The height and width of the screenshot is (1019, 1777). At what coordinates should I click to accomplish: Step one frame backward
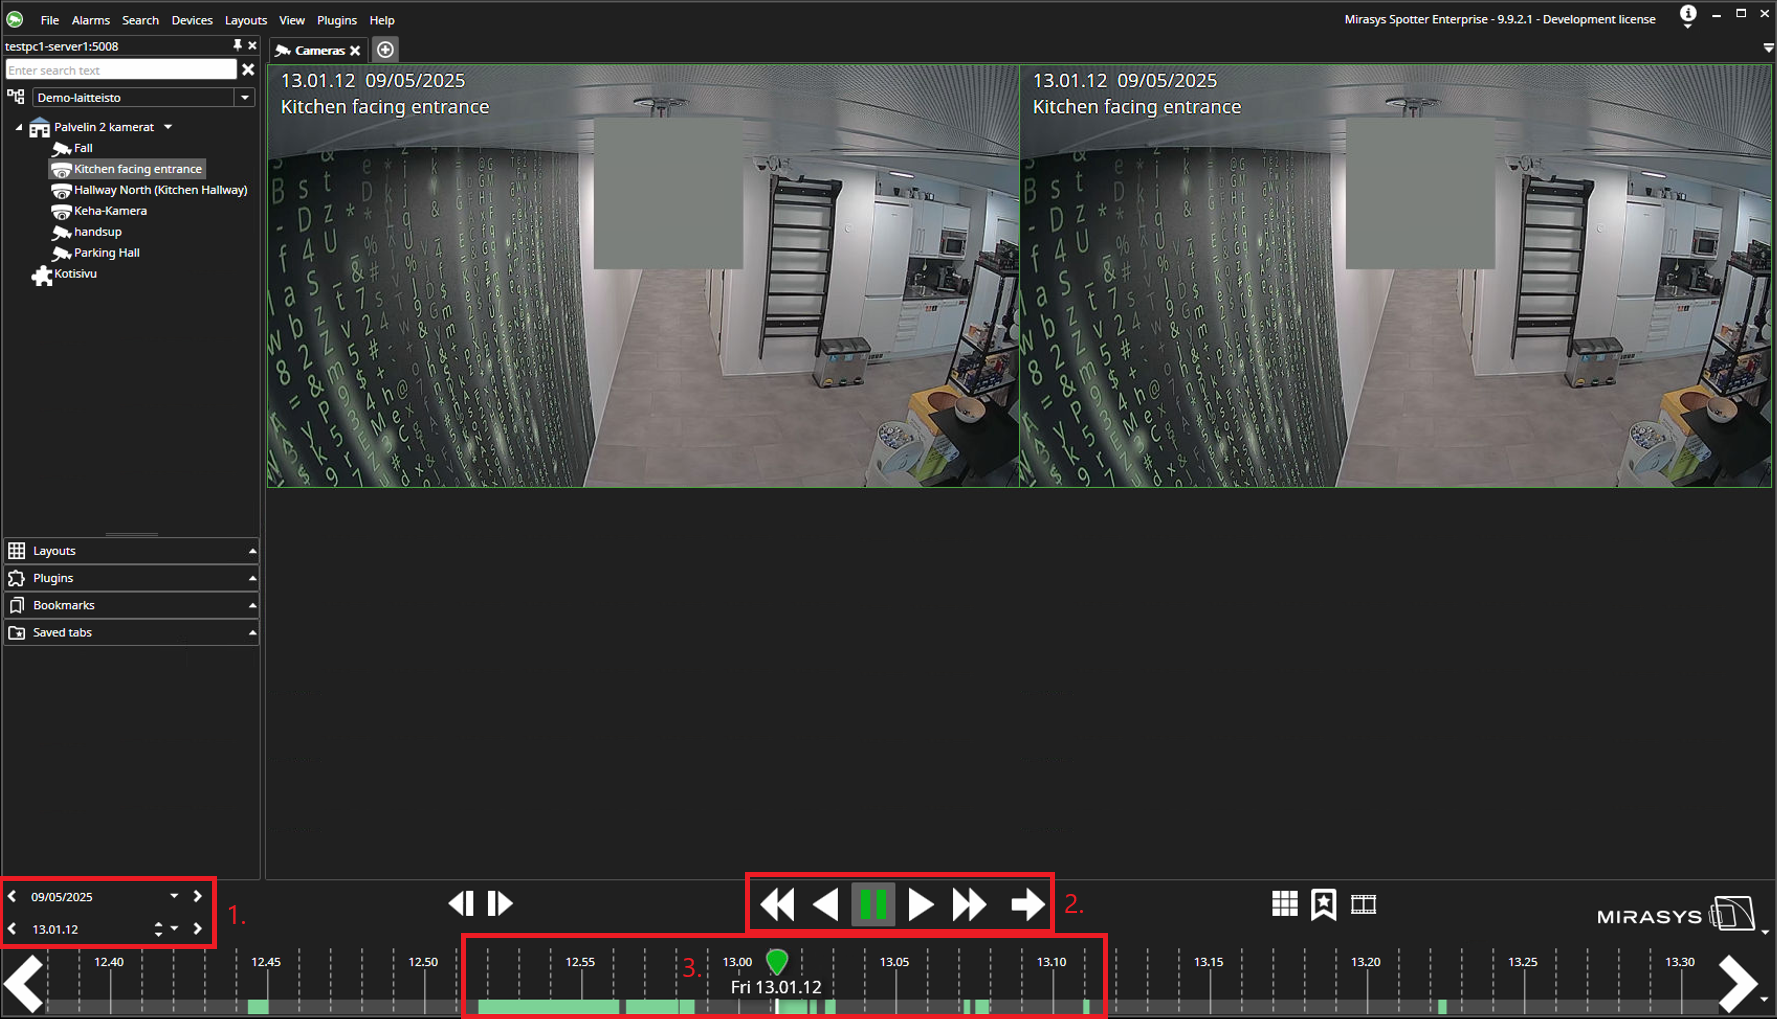pyautogui.click(x=461, y=903)
